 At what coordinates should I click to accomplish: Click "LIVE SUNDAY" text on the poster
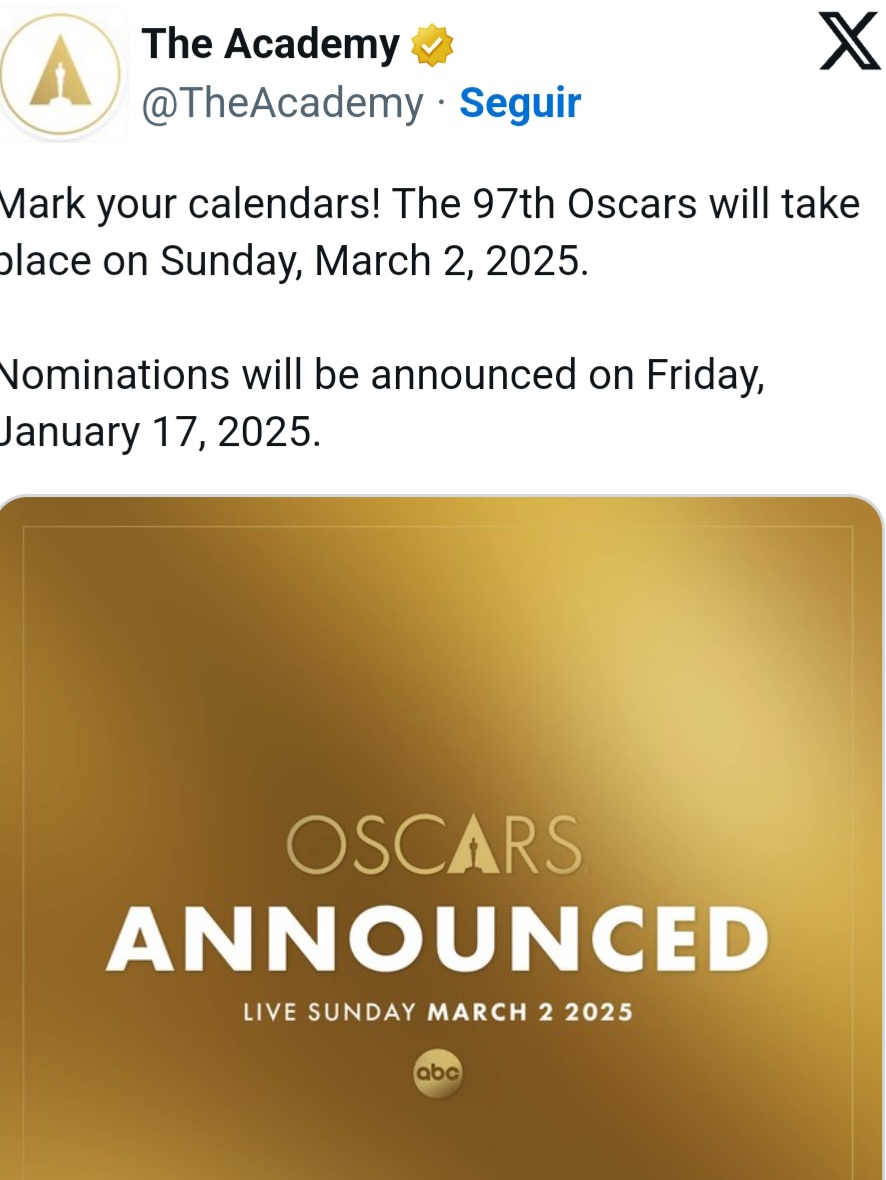click(x=329, y=1011)
